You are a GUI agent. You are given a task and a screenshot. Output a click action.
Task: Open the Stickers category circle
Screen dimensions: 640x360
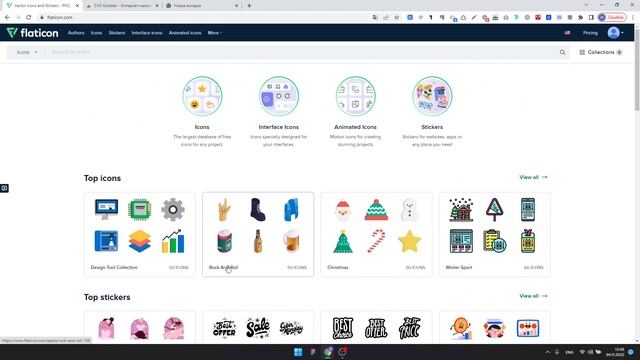coord(432,96)
